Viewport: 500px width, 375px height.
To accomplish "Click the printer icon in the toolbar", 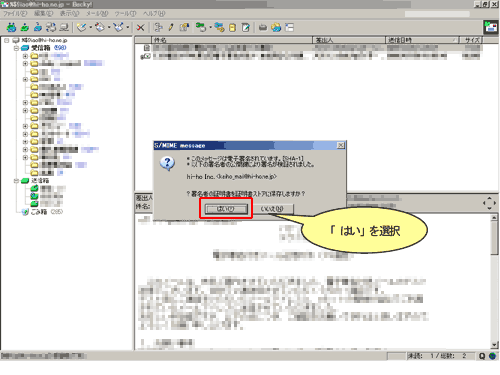I will (263, 27).
